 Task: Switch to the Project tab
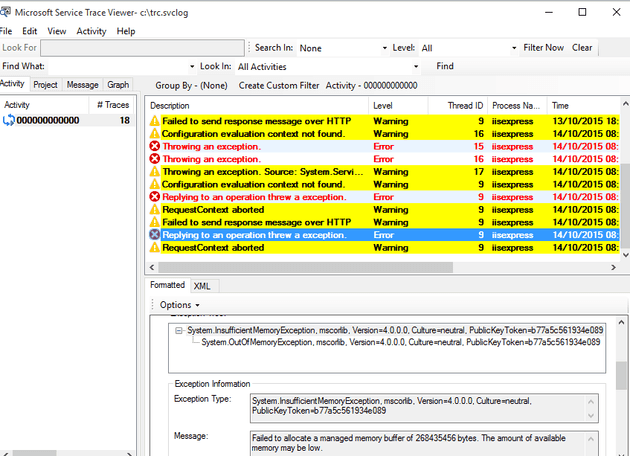tap(45, 85)
